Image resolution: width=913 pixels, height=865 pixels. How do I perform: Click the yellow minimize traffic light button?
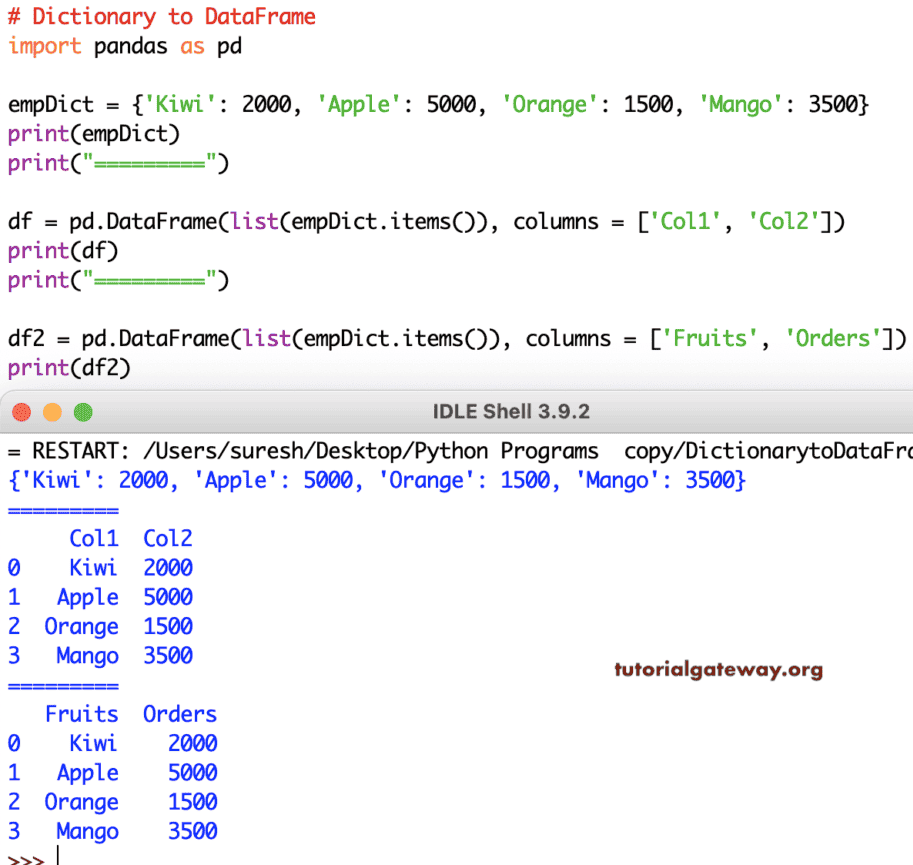(x=52, y=412)
